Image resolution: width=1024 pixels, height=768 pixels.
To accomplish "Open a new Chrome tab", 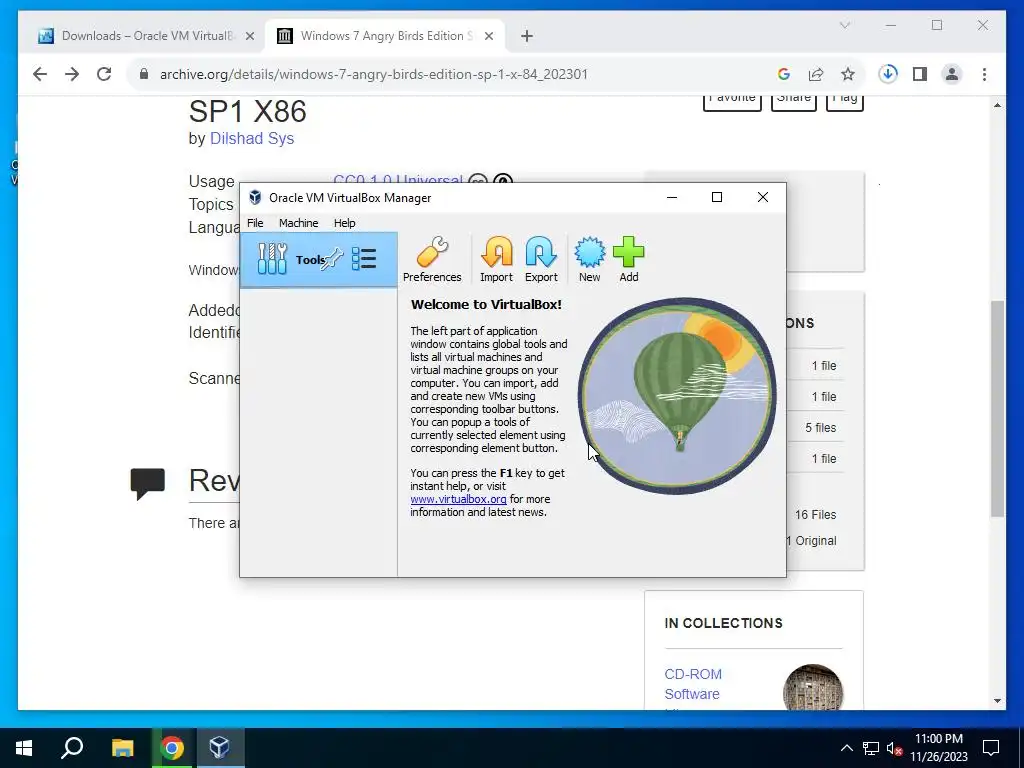I will coord(527,37).
